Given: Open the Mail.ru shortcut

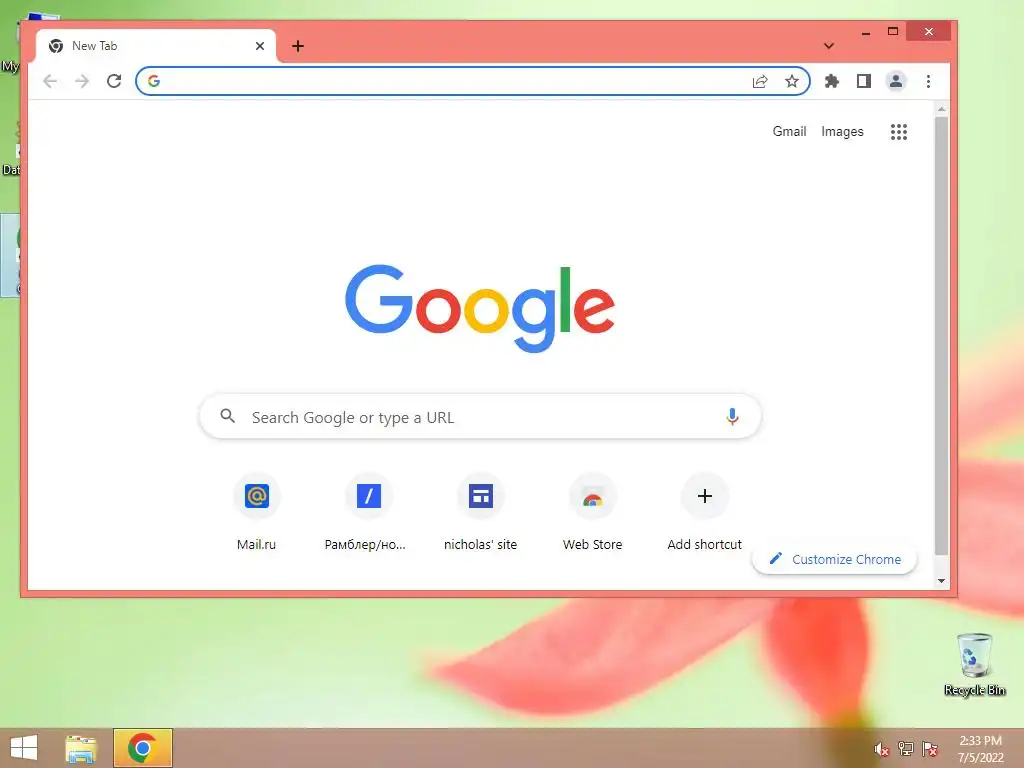Looking at the screenshot, I should point(257,512).
